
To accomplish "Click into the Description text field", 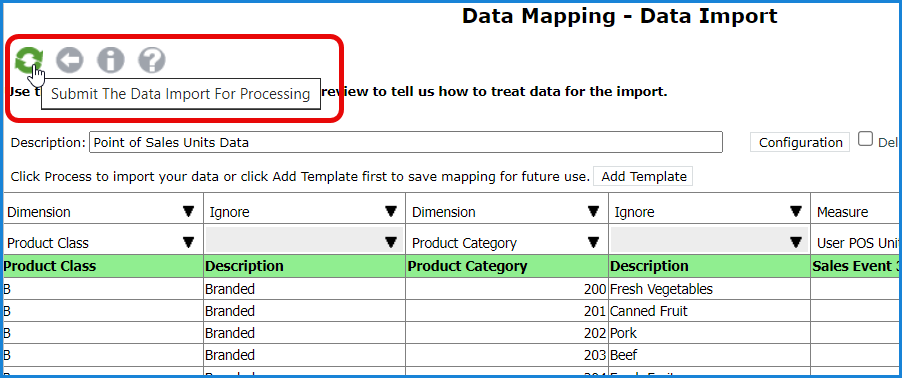I will coord(406,142).
